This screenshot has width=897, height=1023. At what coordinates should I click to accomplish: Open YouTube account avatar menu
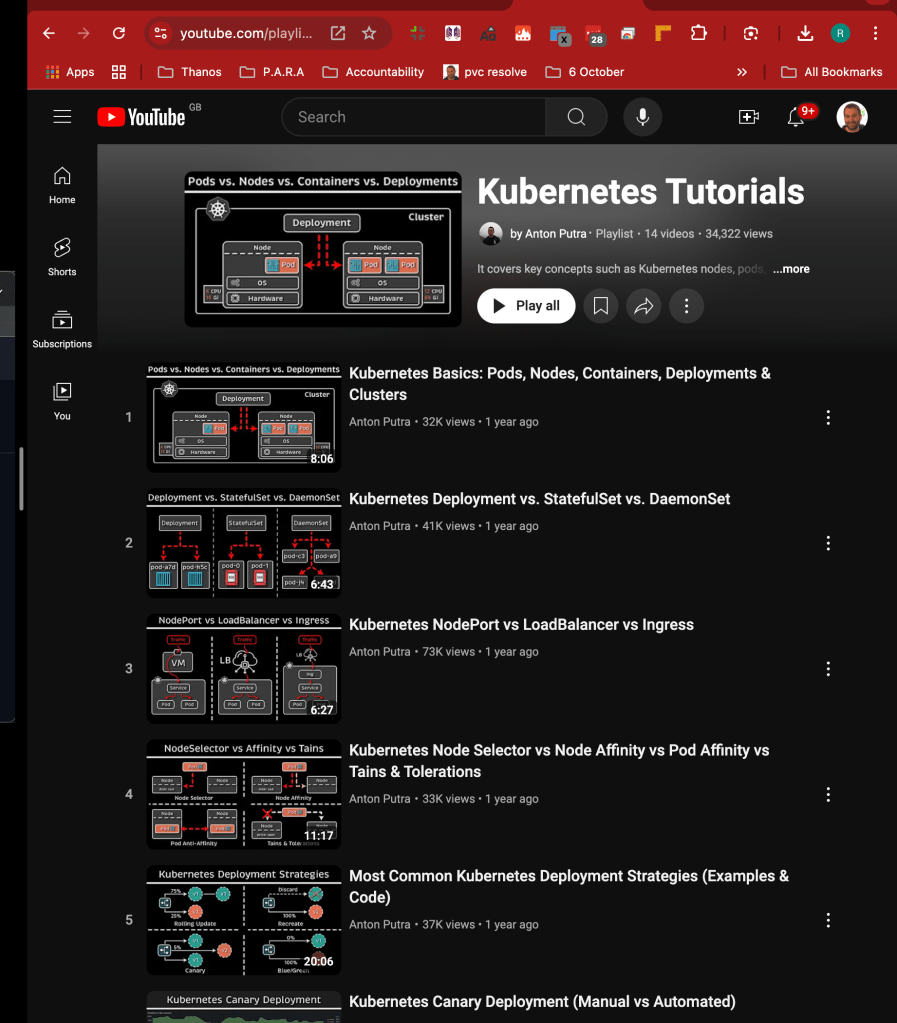coord(852,117)
